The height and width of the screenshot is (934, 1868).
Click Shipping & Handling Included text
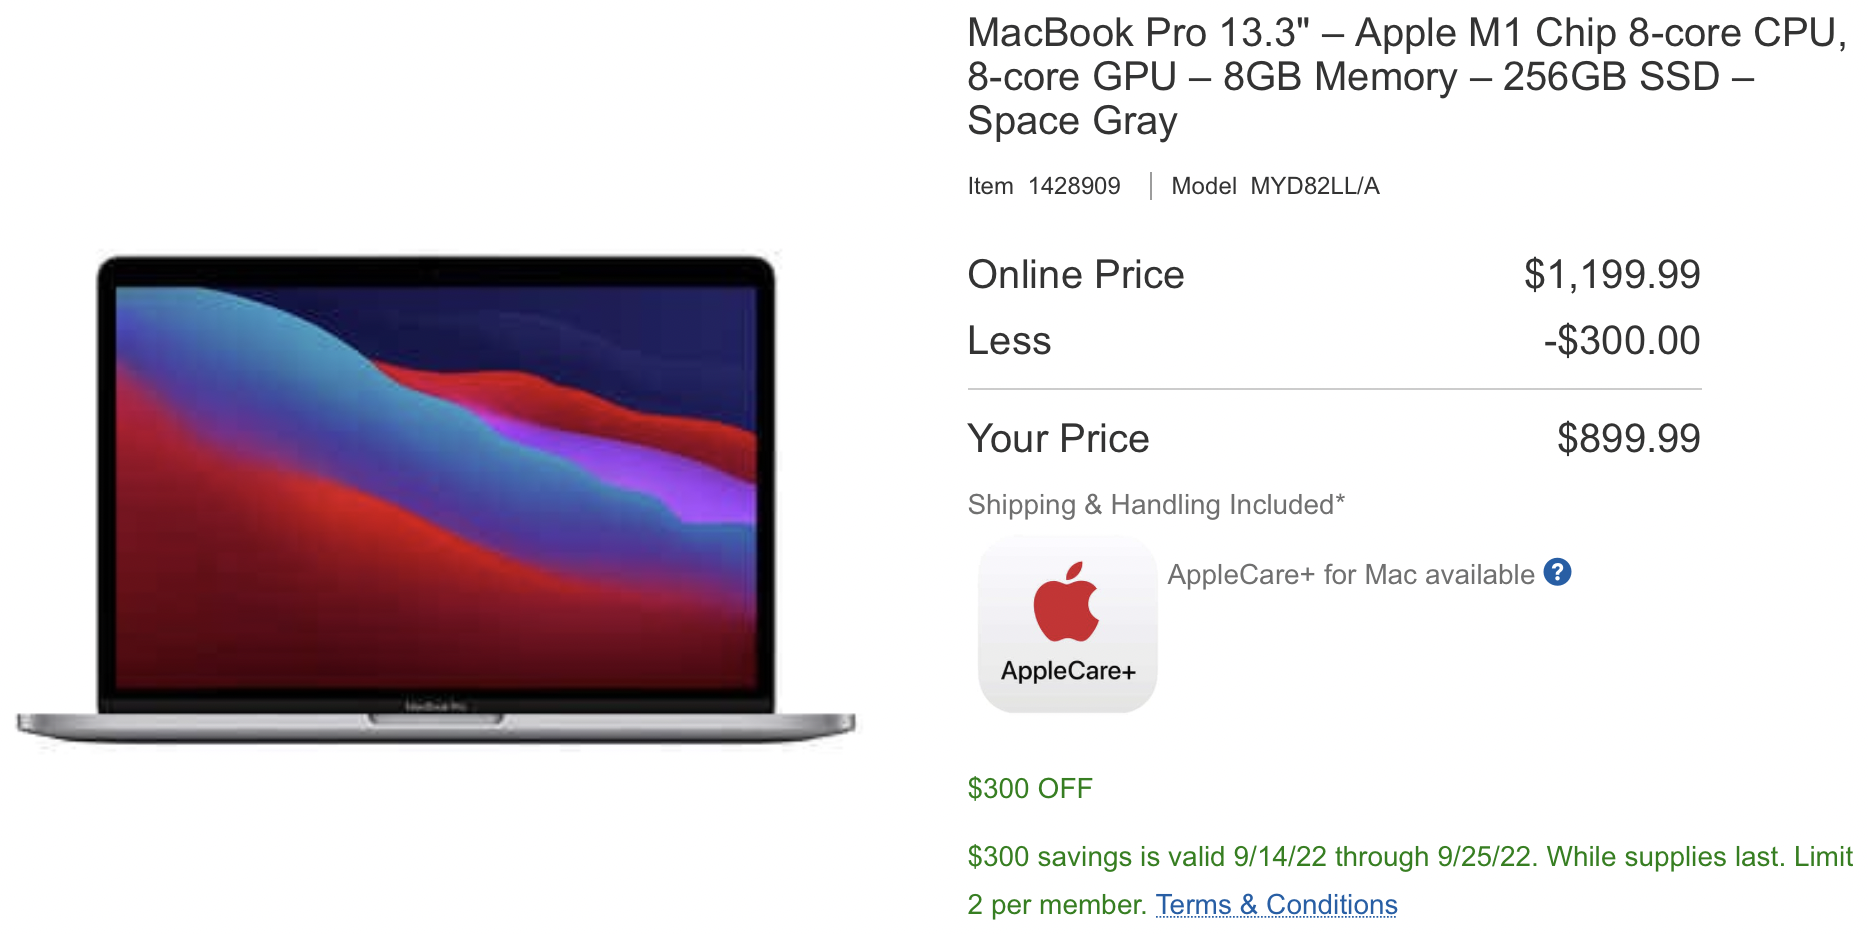1156,505
